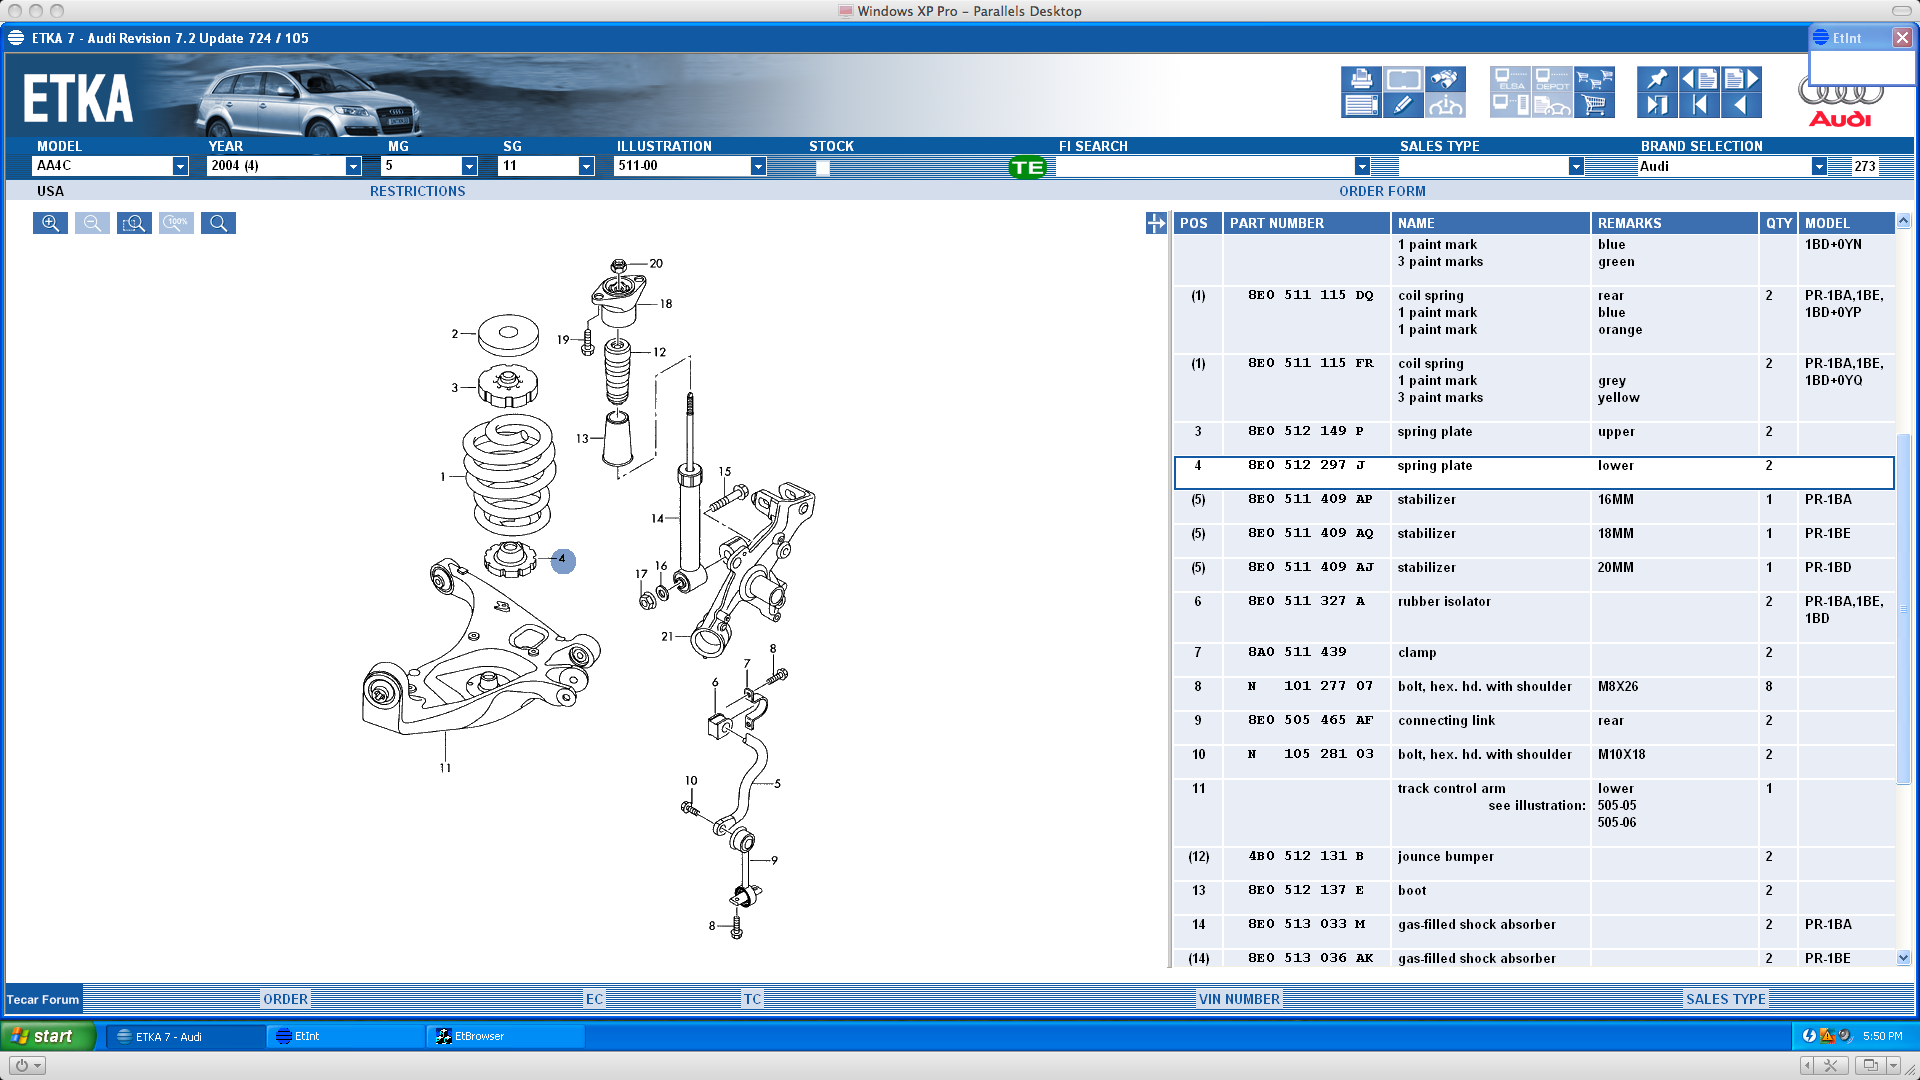The width and height of the screenshot is (1920, 1080).
Task: Click the FI SEARCH input field
Action: point(1205,166)
